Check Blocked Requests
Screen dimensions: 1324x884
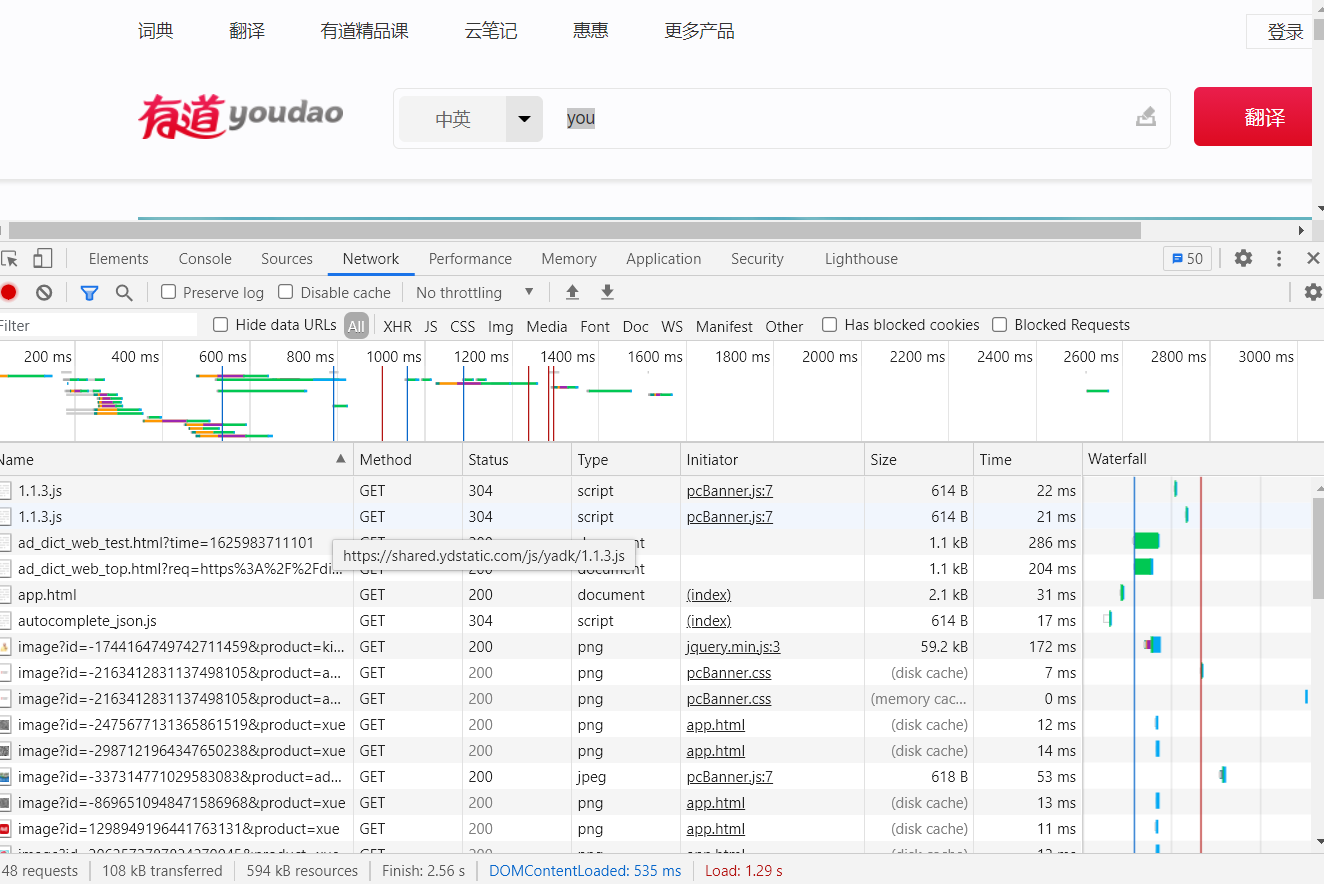999,324
